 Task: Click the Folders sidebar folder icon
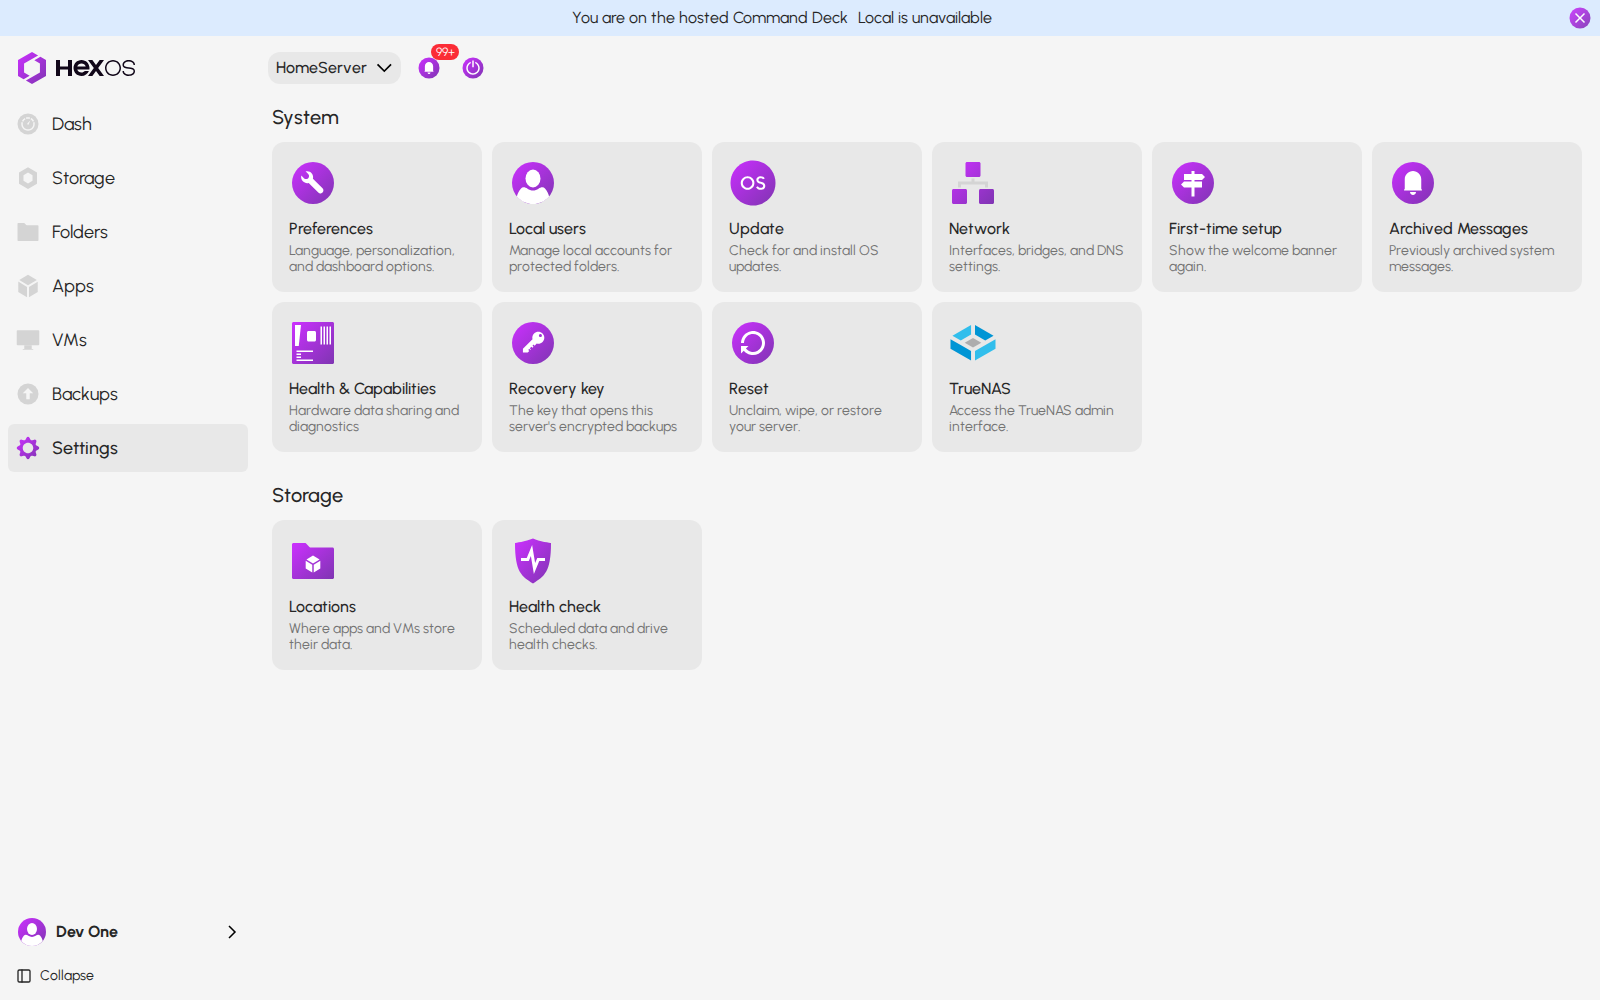click(28, 232)
